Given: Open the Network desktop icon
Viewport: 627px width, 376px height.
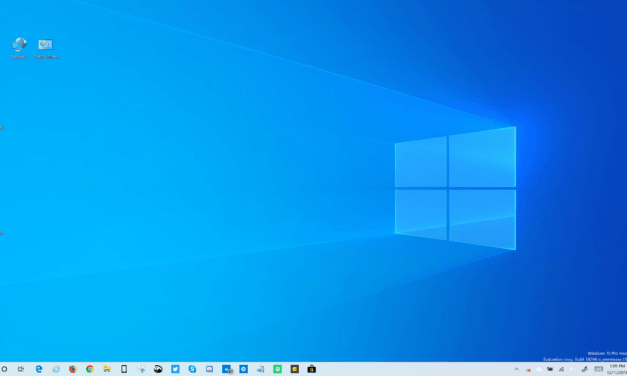Looking at the screenshot, I should [x=19, y=48].
